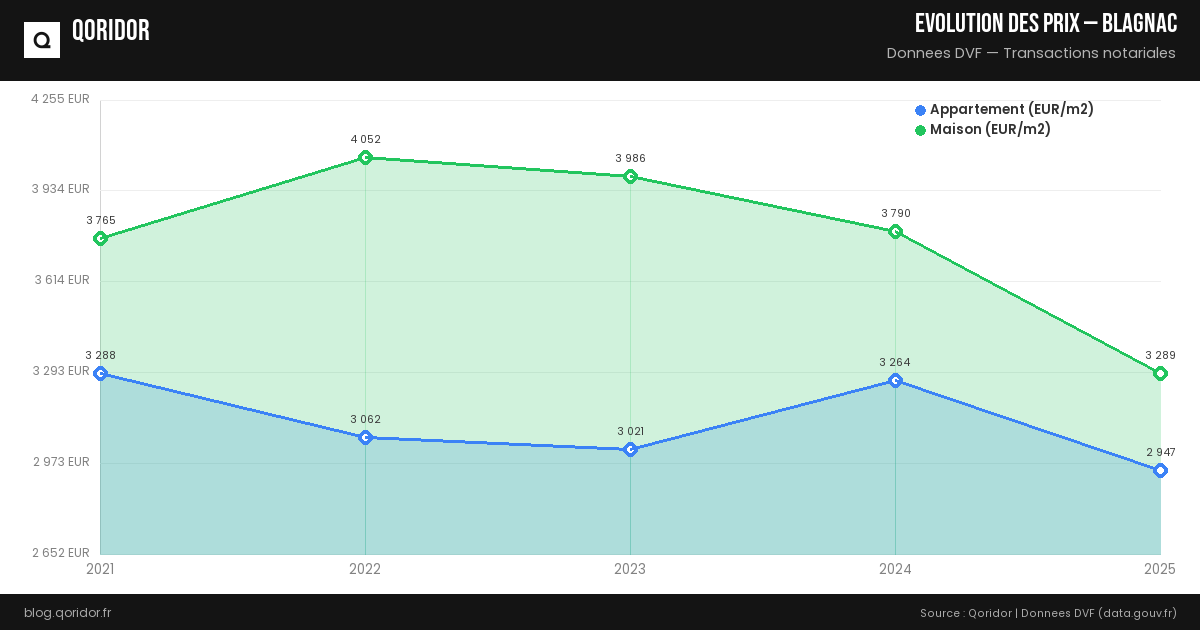Click the data.gouv.fr source text
This screenshot has width=1200, height=630.
(1137, 612)
